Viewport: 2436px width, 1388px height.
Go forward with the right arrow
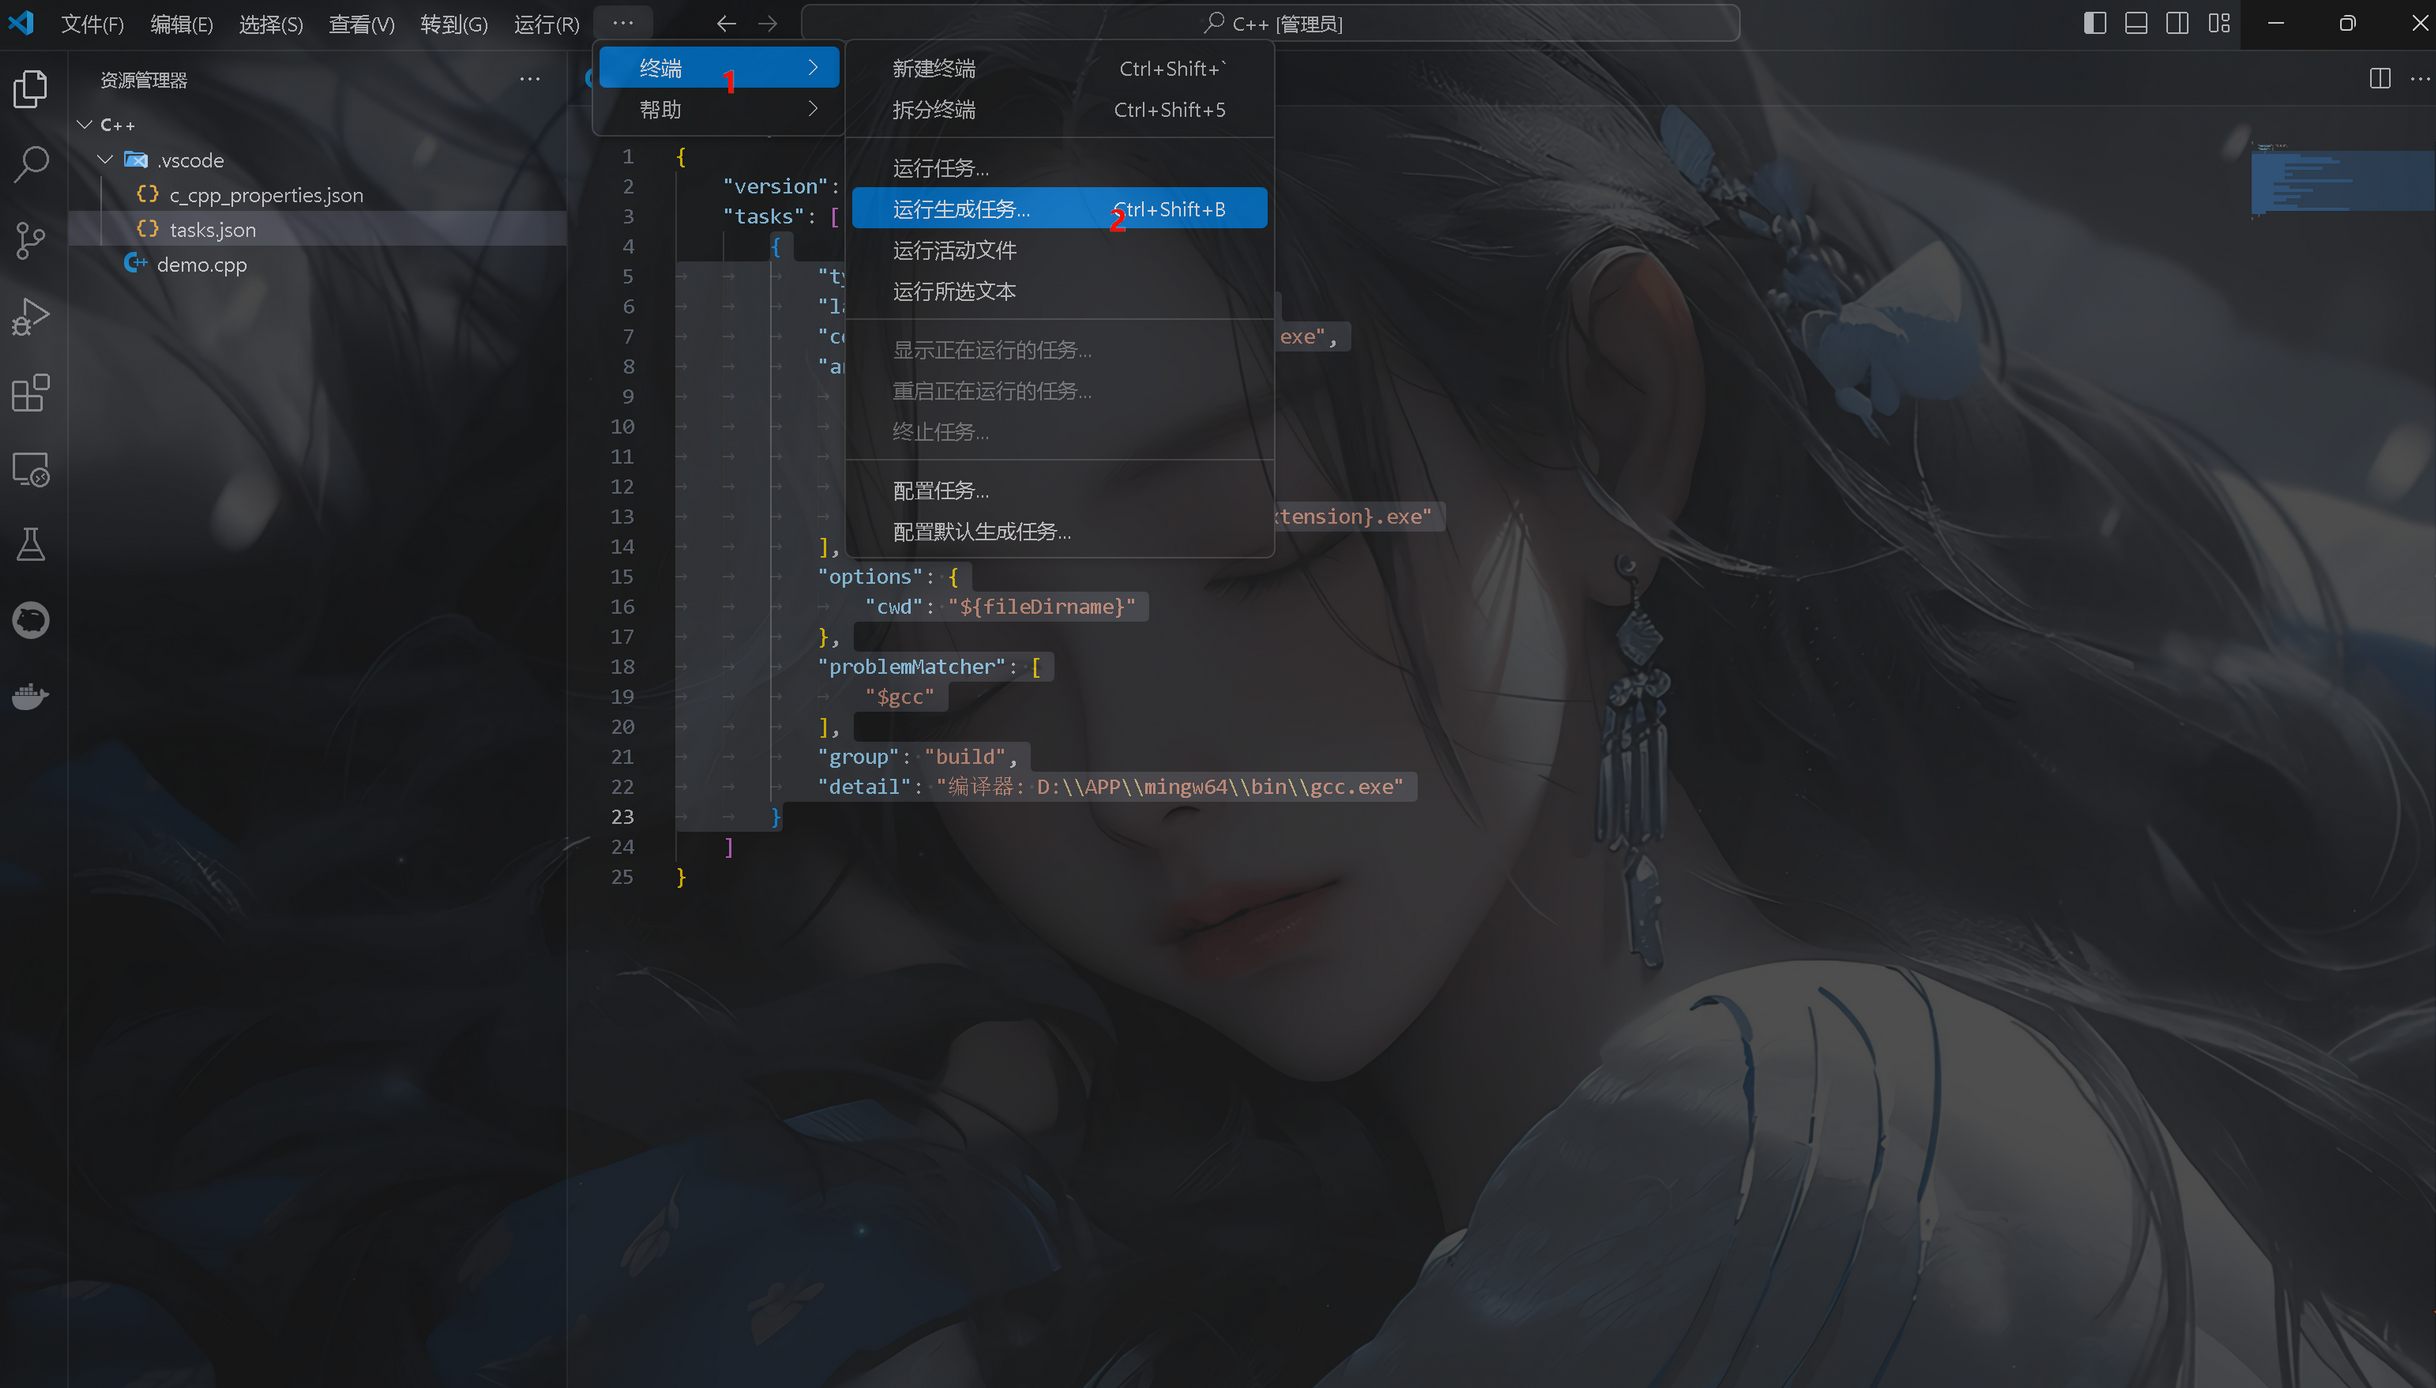pyautogui.click(x=768, y=23)
